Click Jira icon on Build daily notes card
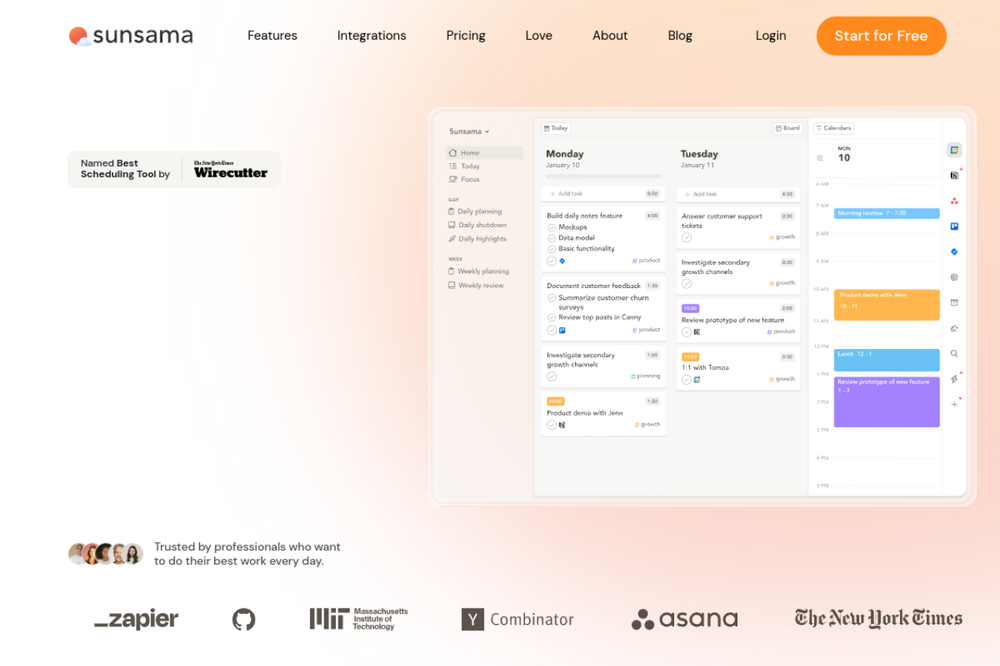1000x666 pixels. tap(562, 261)
